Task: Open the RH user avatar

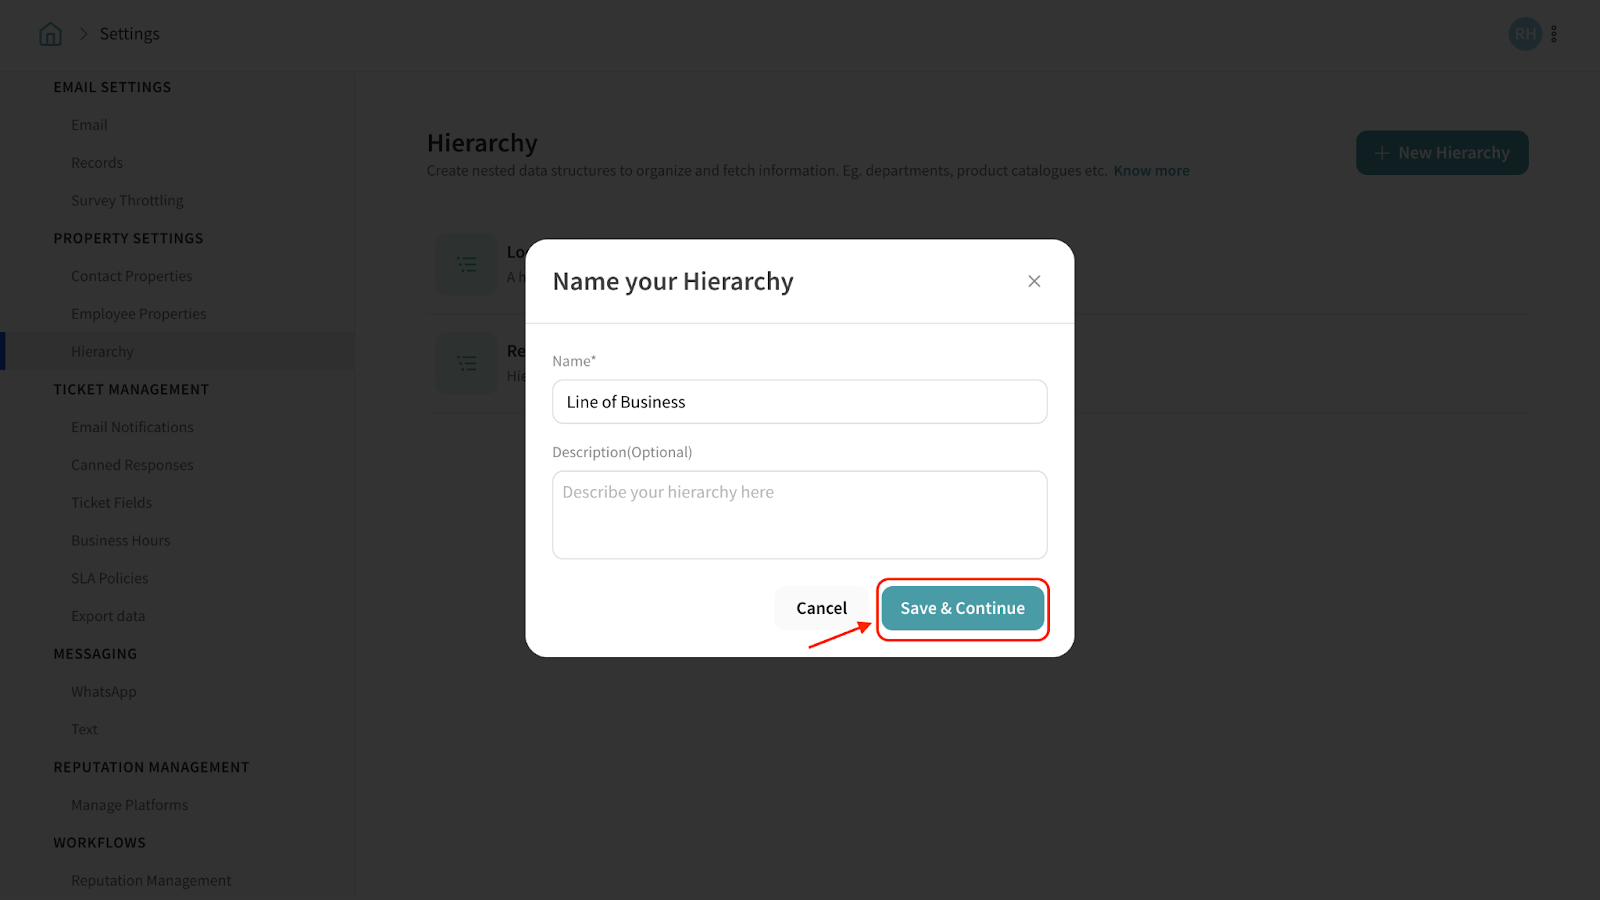Action: pyautogui.click(x=1524, y=34)
